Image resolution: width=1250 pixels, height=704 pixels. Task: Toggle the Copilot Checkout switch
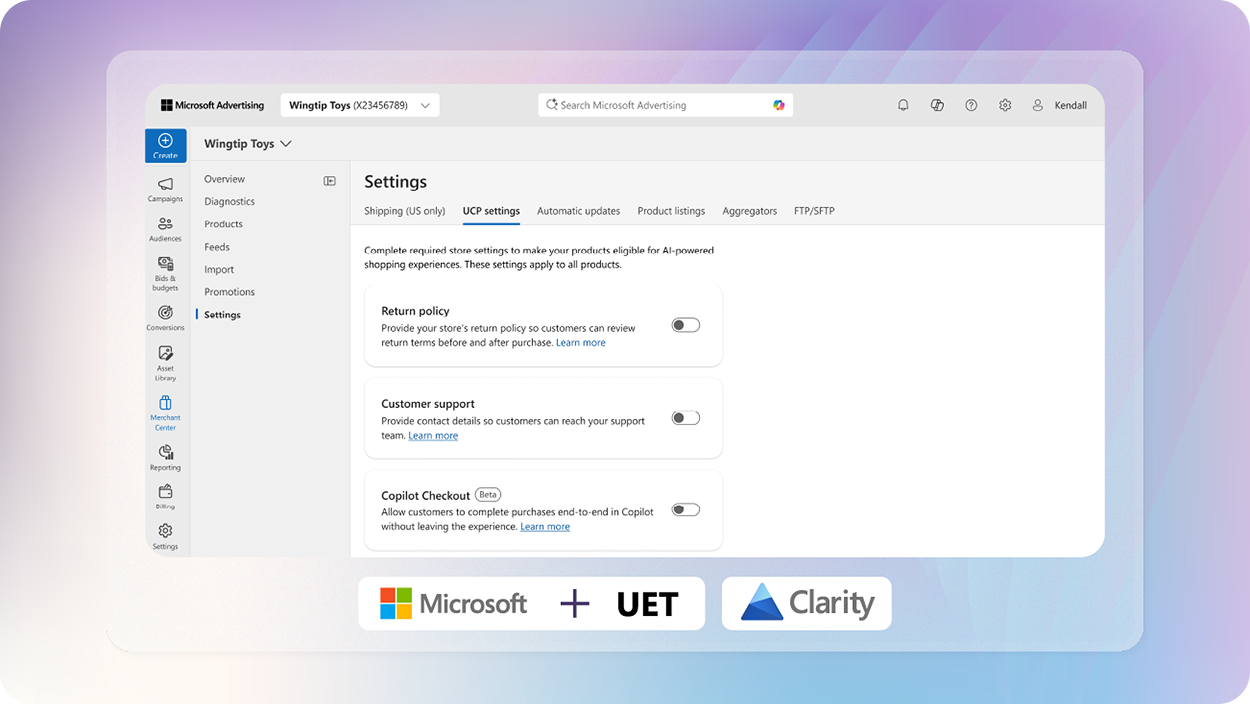tap(686, 510)
